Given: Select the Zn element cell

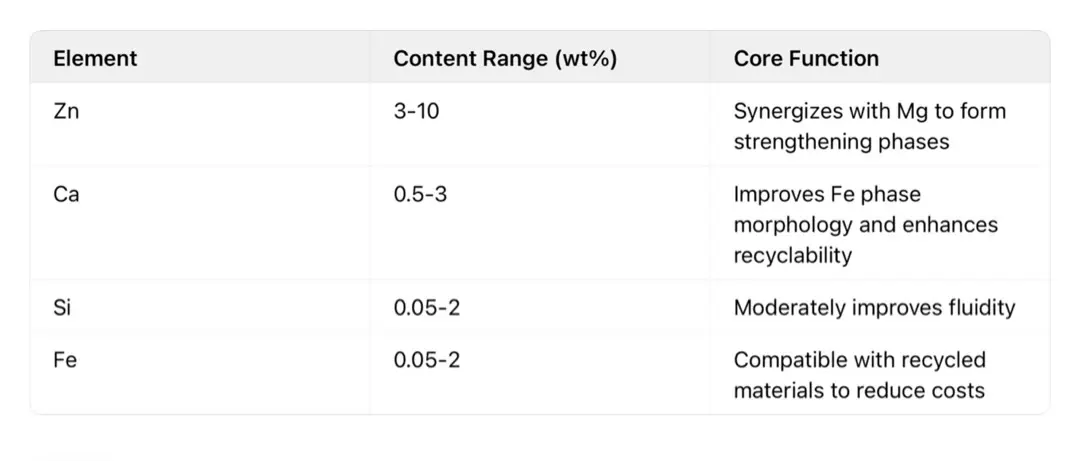Looking at the screenshot, I should coord(66,111).
